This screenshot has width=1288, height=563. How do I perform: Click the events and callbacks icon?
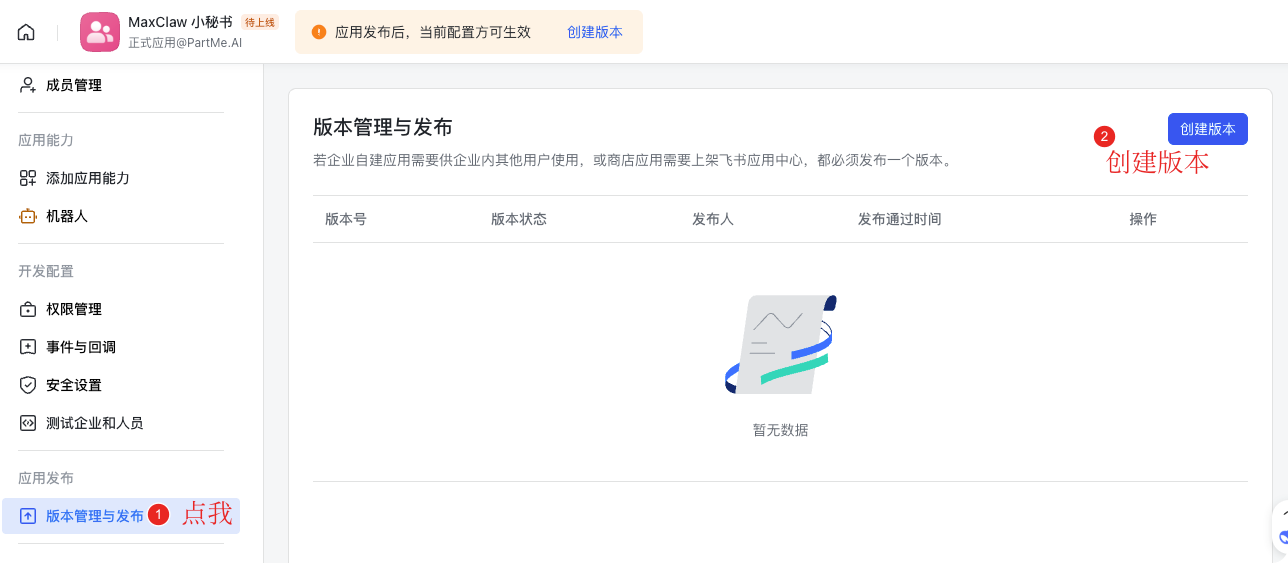tap(28, 347)
